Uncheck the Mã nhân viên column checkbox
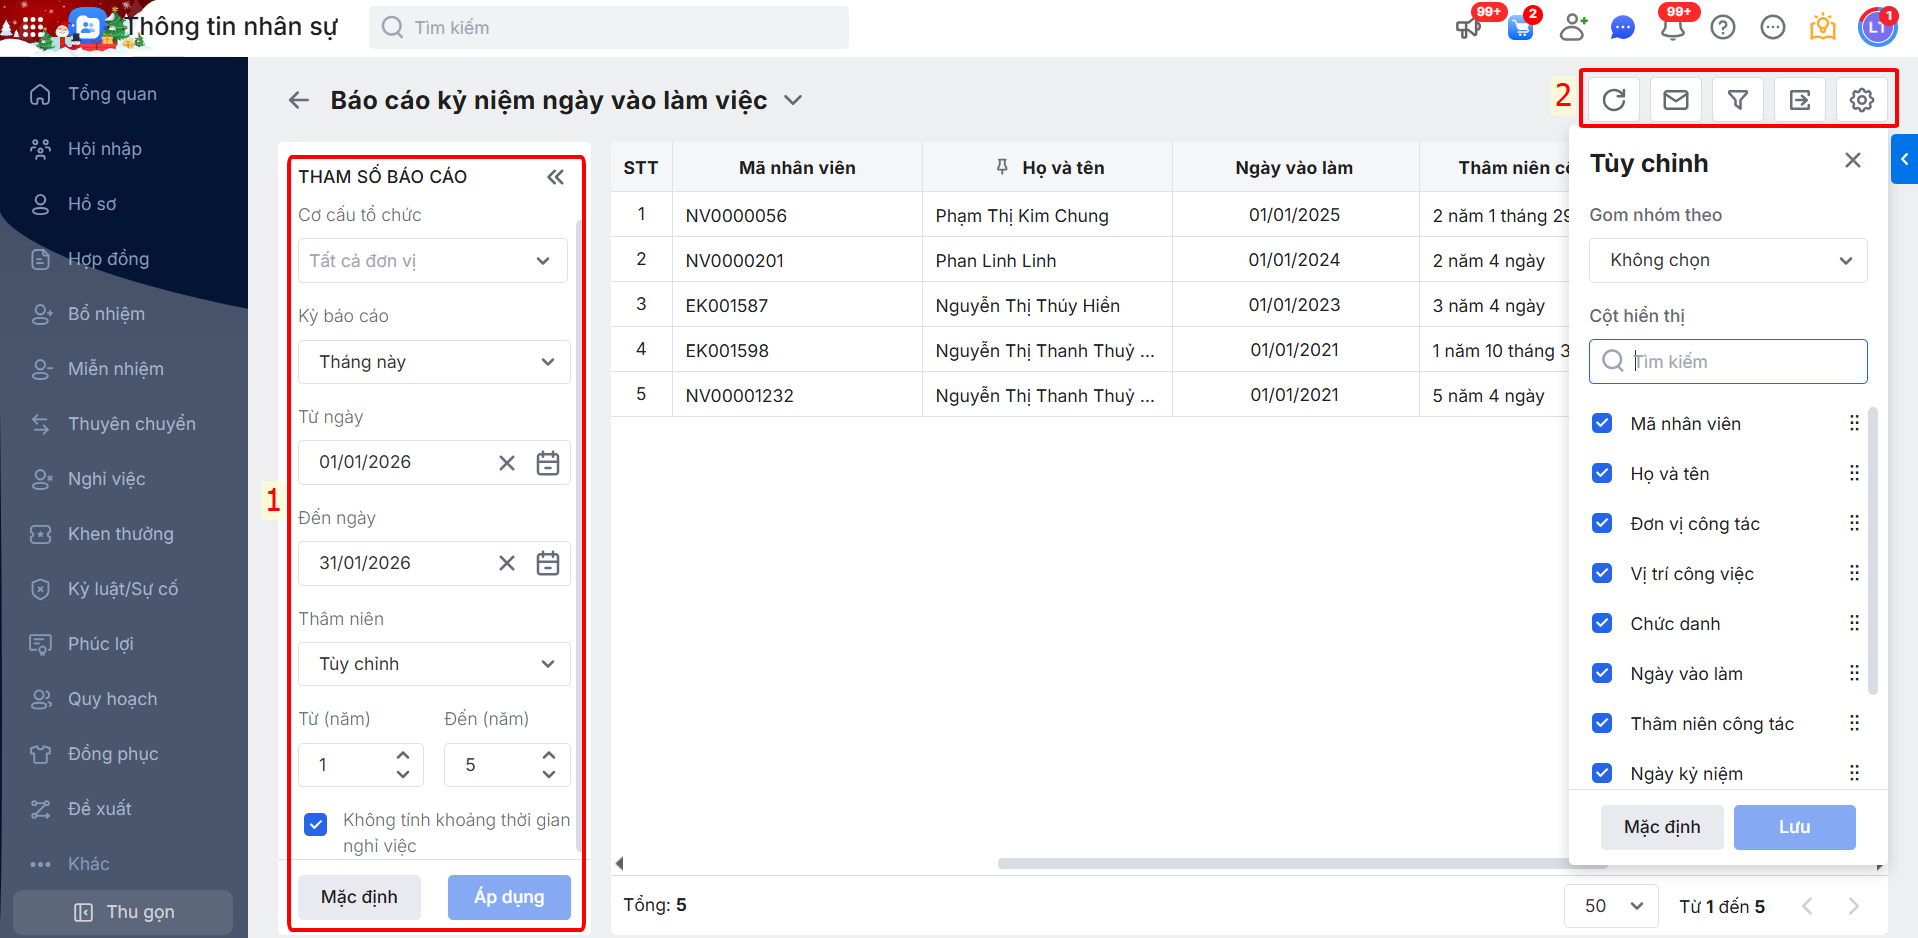This screenshot has width=1918, height=938. click(1602, 423)
